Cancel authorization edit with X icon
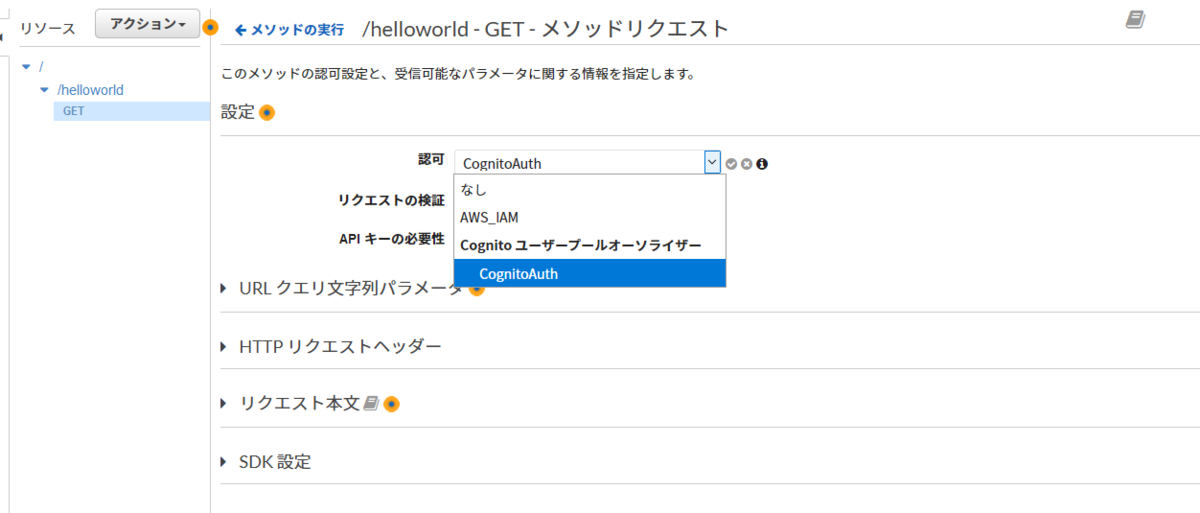Screen dimensions: 1200x513 point(747,164)
